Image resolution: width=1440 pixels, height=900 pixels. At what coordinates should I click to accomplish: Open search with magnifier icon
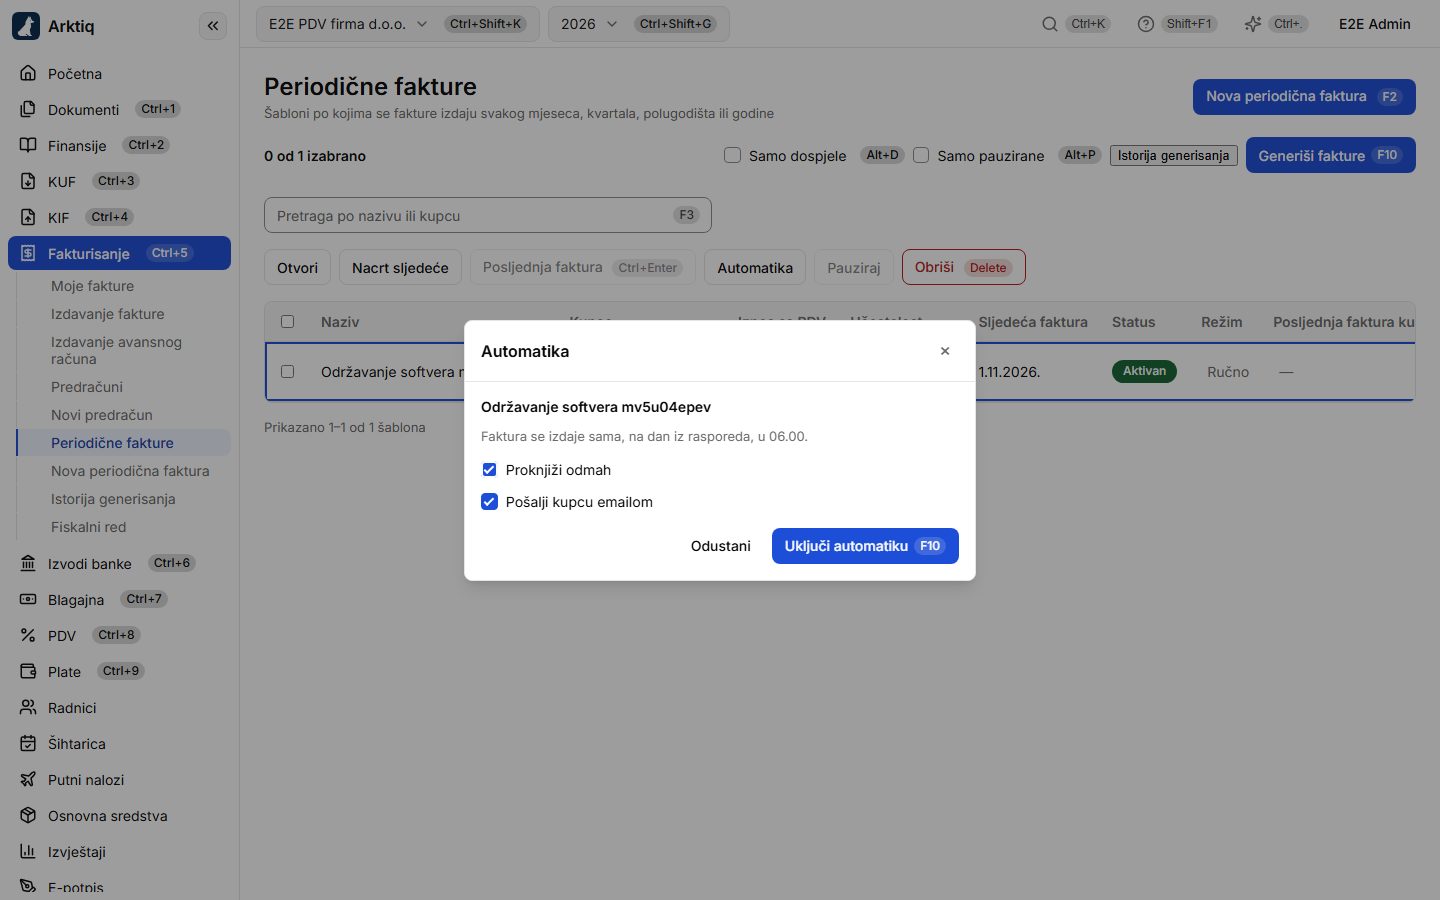click(1050, 24)
